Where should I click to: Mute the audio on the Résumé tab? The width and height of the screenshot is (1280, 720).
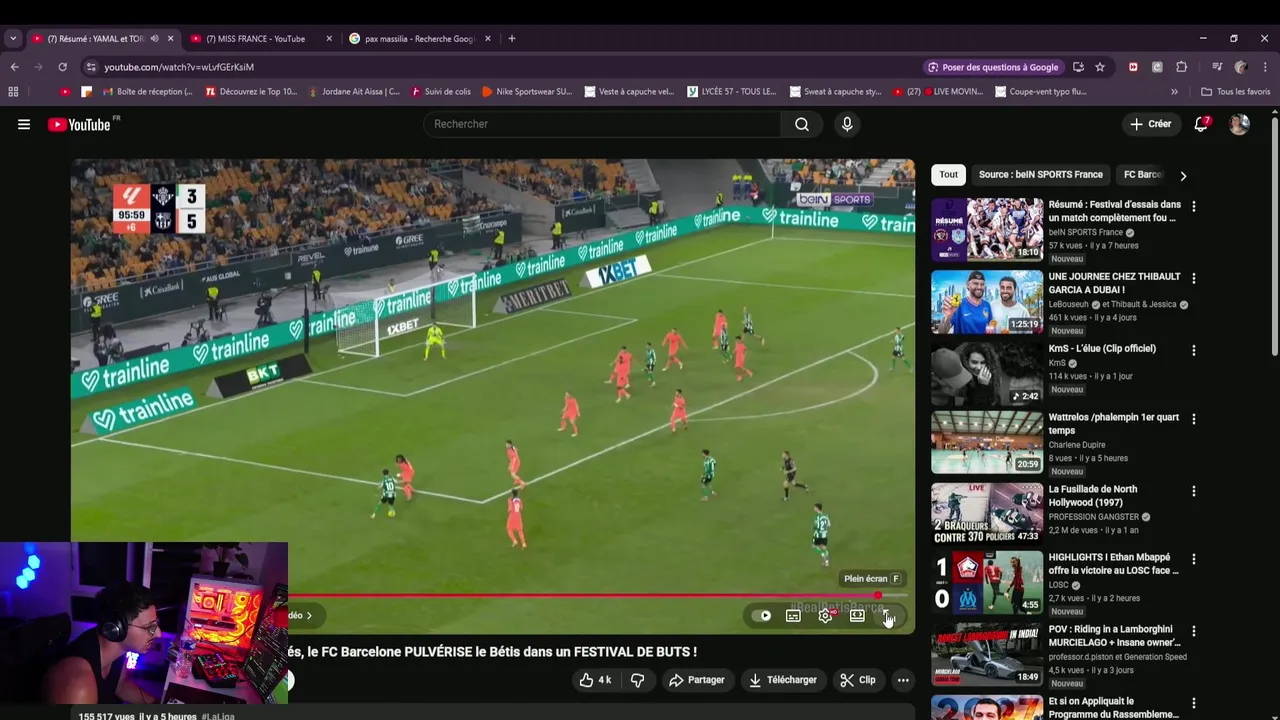[x=154, y=39]
